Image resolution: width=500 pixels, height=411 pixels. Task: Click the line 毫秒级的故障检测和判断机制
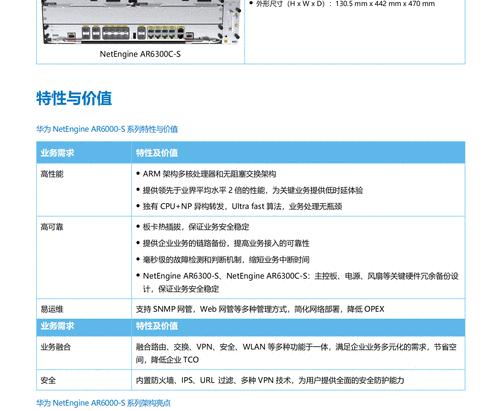pyautogui.click(x=226, y=259)
